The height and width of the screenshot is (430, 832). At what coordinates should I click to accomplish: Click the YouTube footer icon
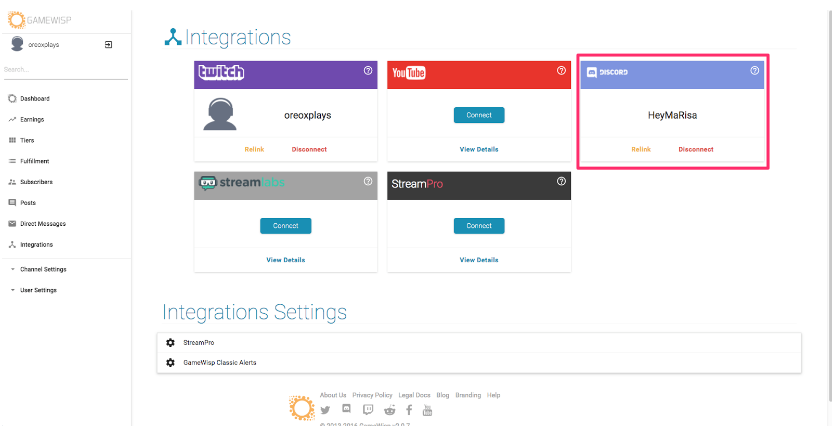[428, 410]
